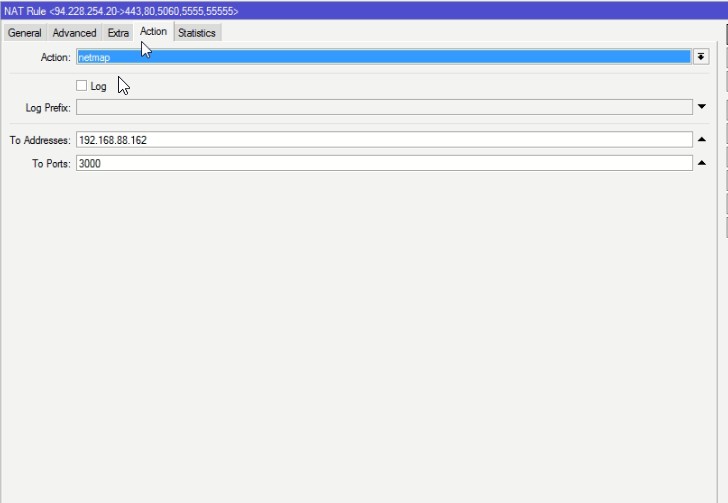The width and height of the screenshot is (728, 503).
Task: Collapse the To Addresses arrow
Action: 702,139
